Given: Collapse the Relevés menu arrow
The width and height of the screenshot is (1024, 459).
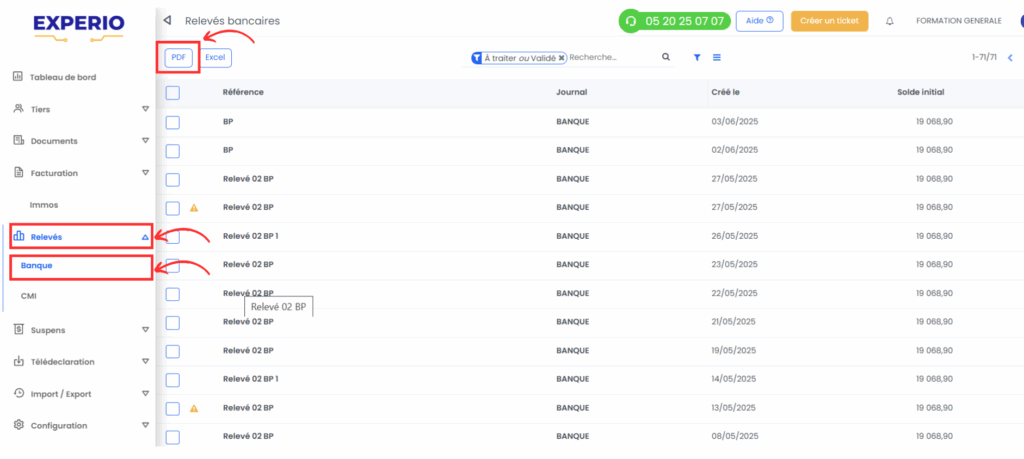Looking at the screenshot, I should coord(146,237).
